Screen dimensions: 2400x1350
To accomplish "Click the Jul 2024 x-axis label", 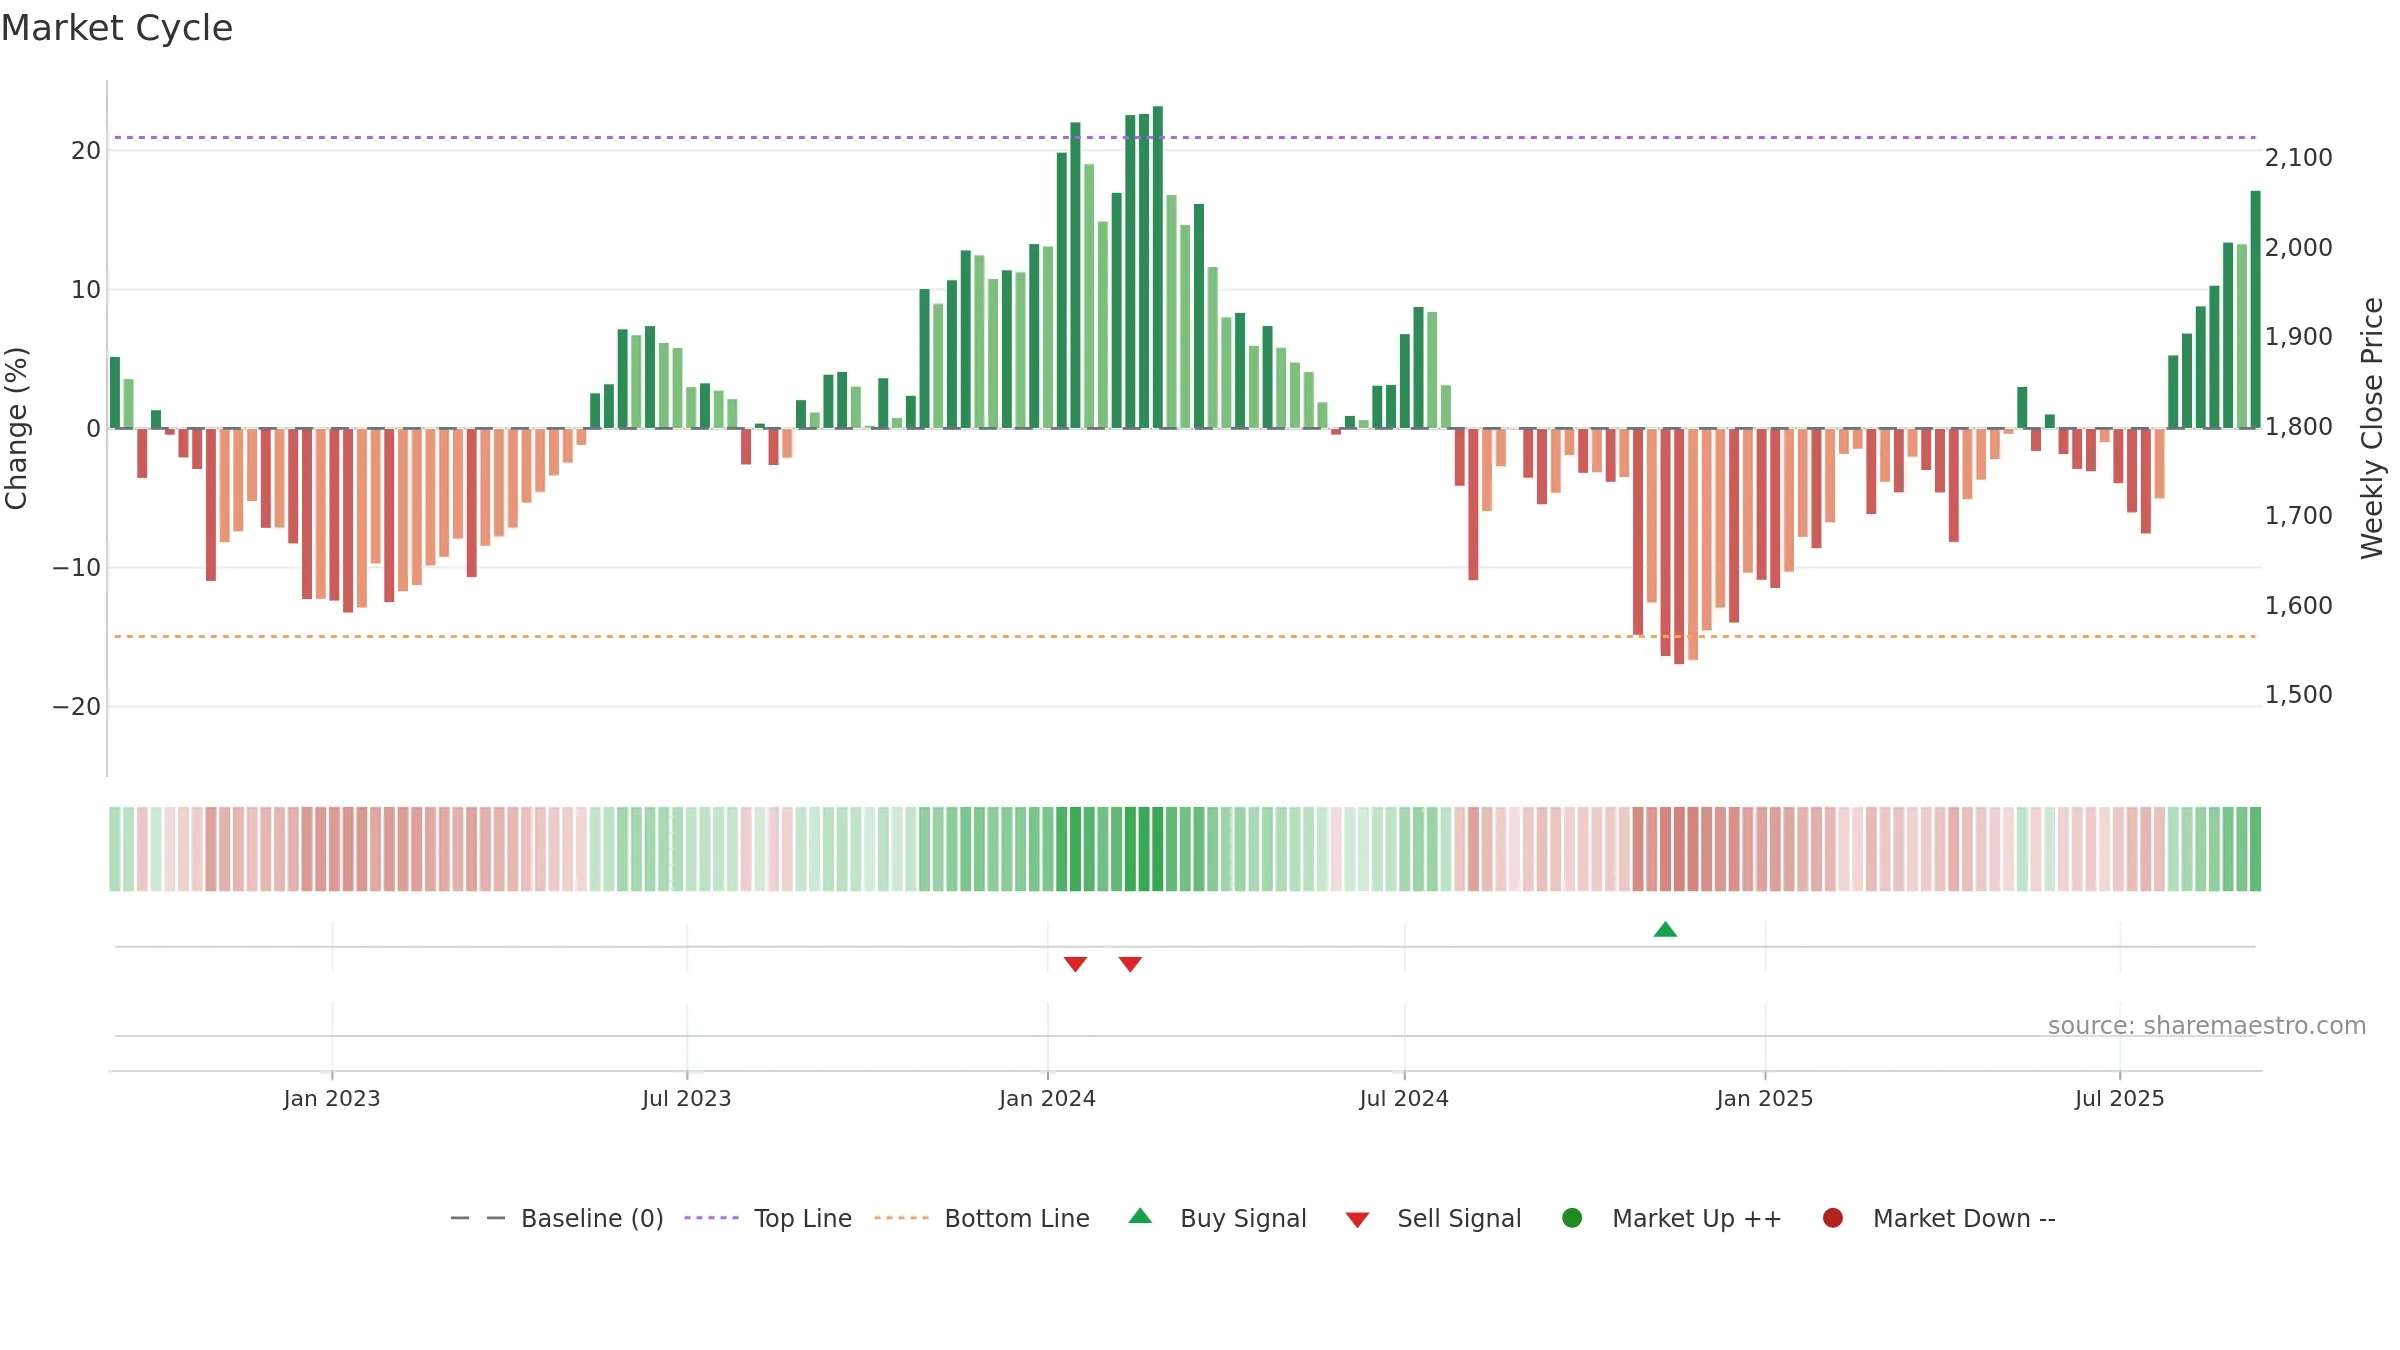I will (x=1404, y=1098).
